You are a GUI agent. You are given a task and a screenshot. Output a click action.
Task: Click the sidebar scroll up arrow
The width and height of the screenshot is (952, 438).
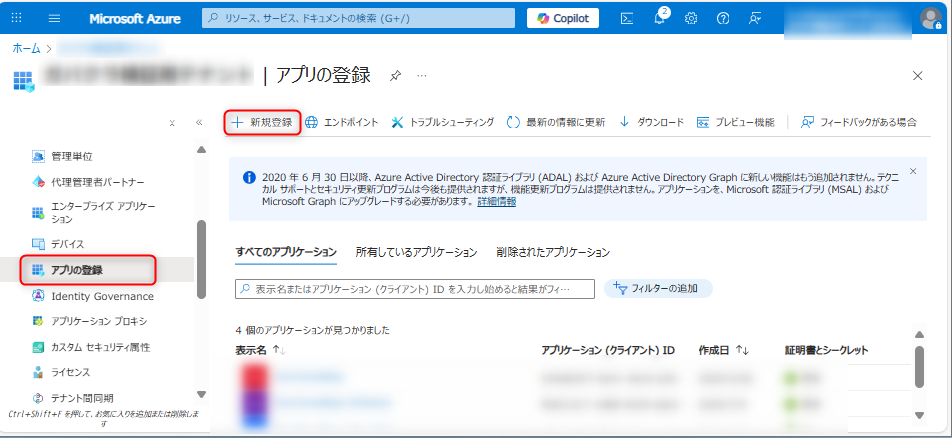click(x=202, y=150)
